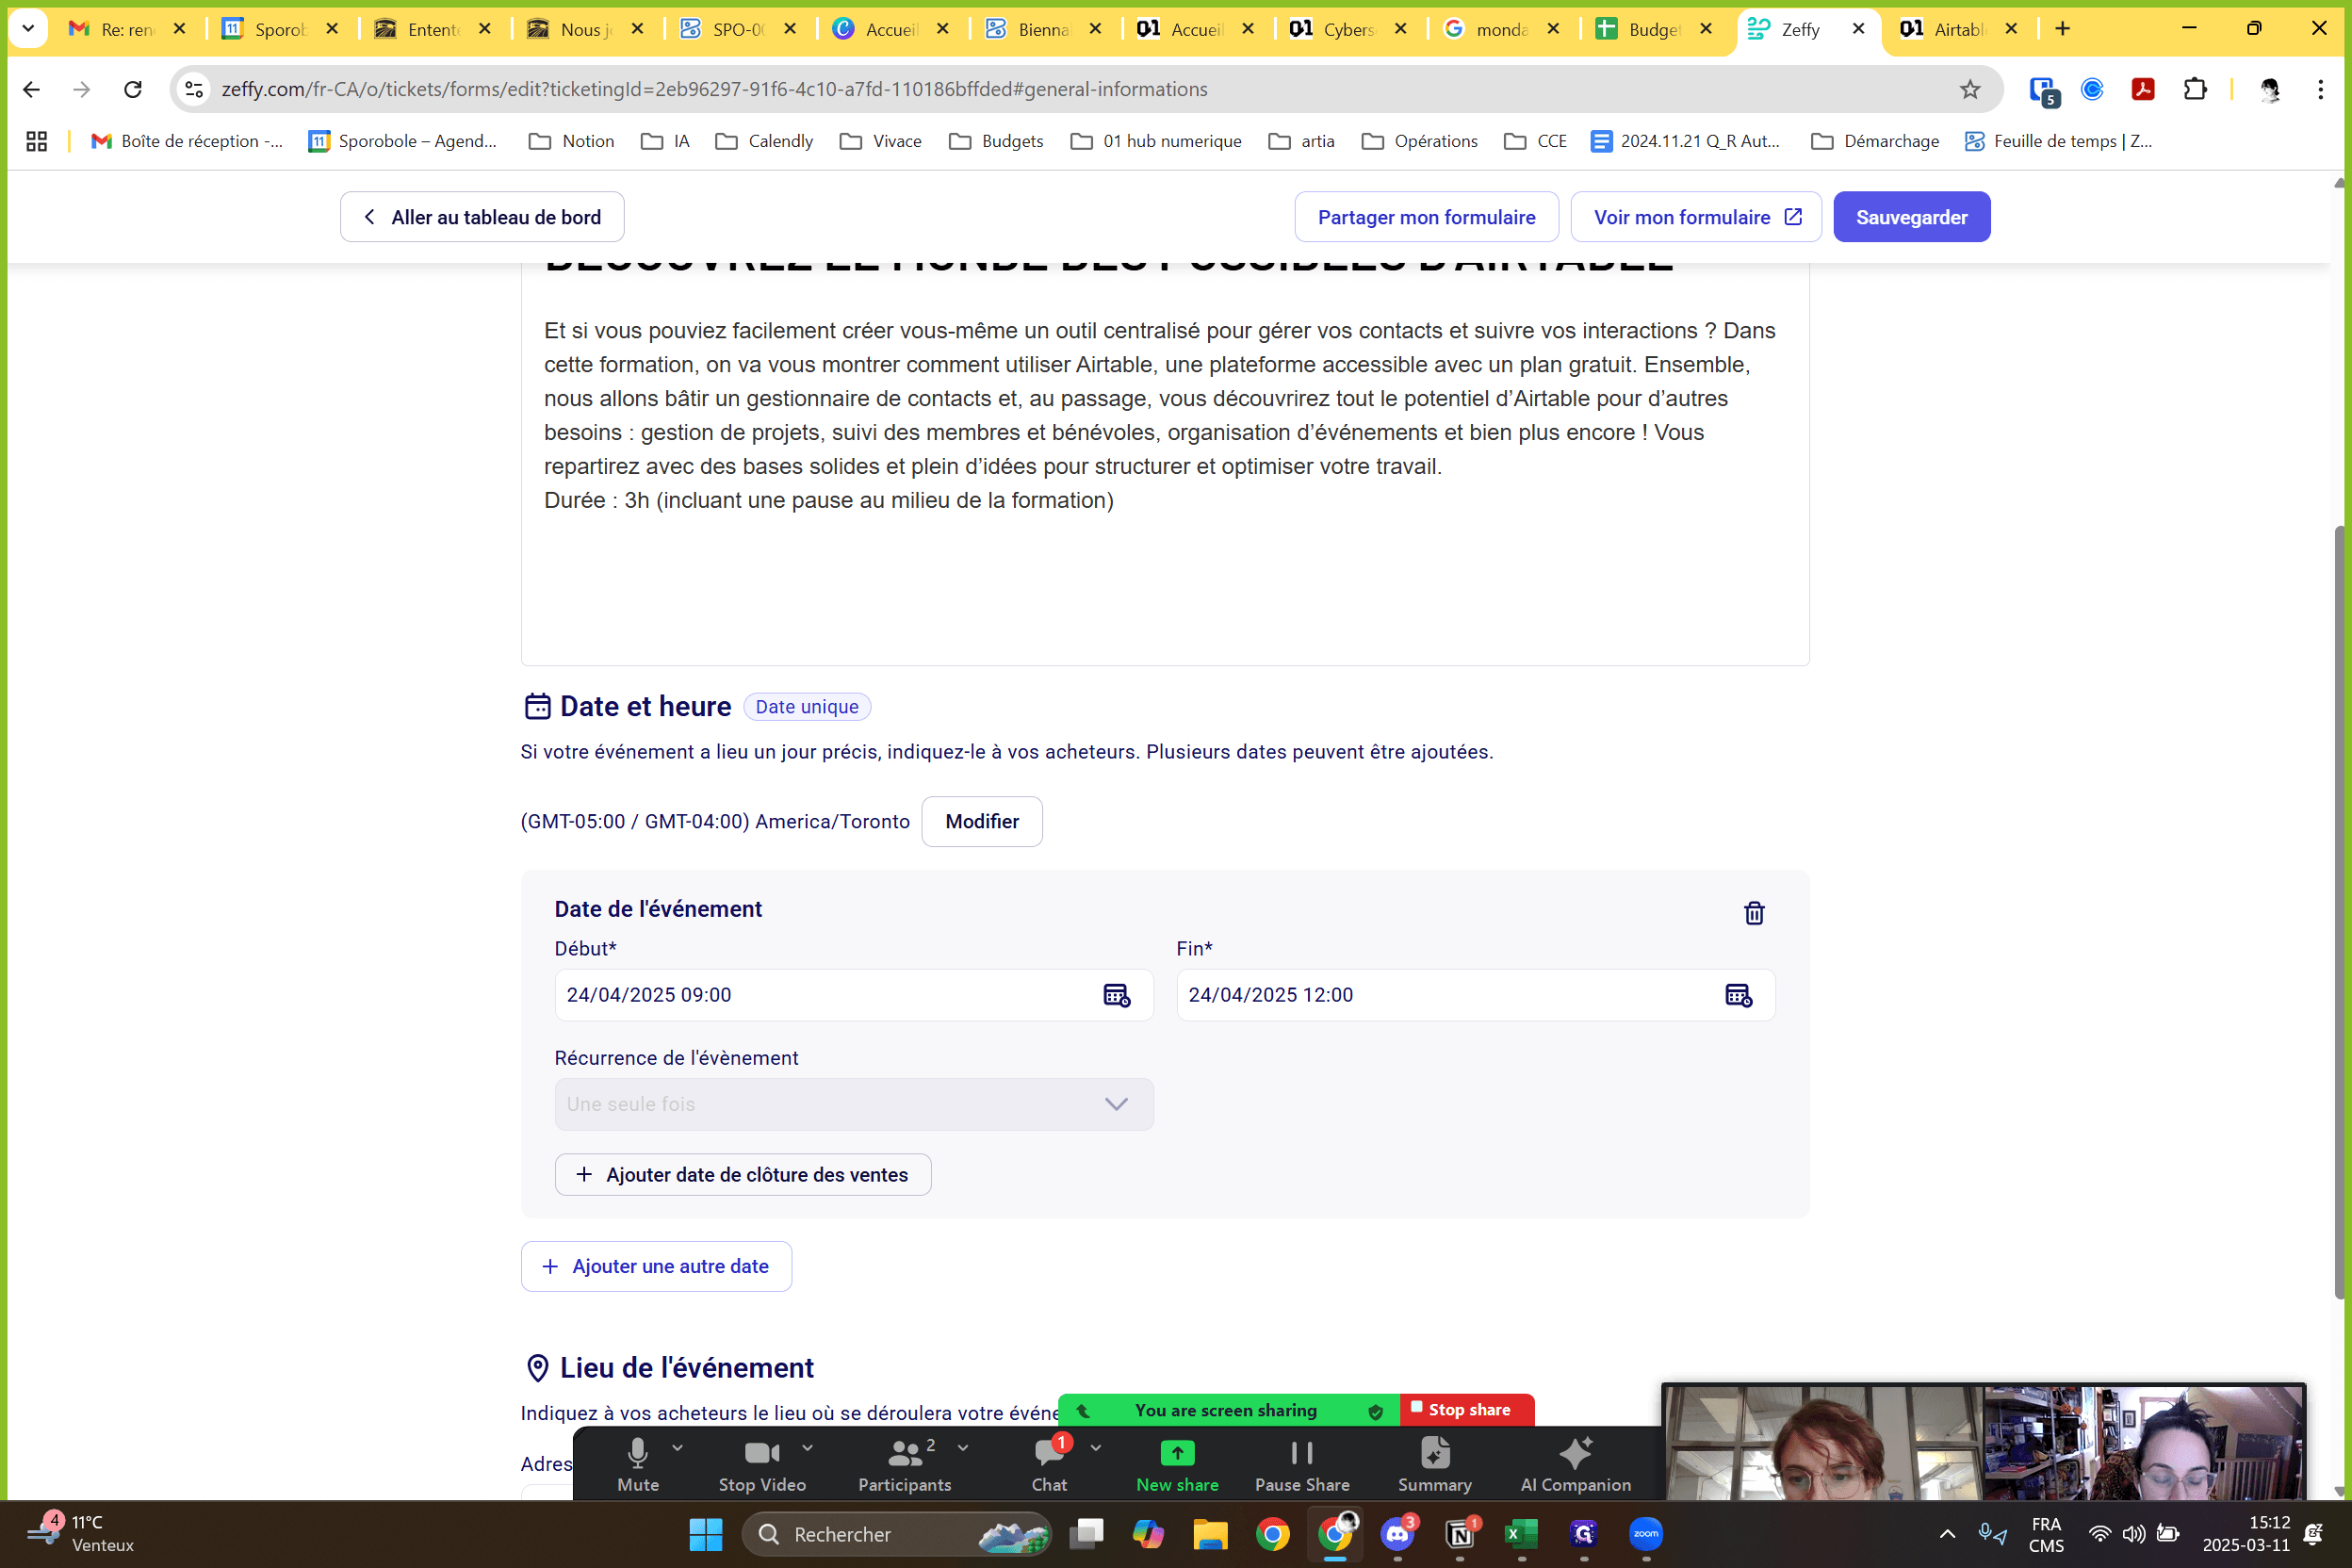Stop the Zoom screen share
Viewport: 2352px width, 1568px height.
click(1467, 1410)
